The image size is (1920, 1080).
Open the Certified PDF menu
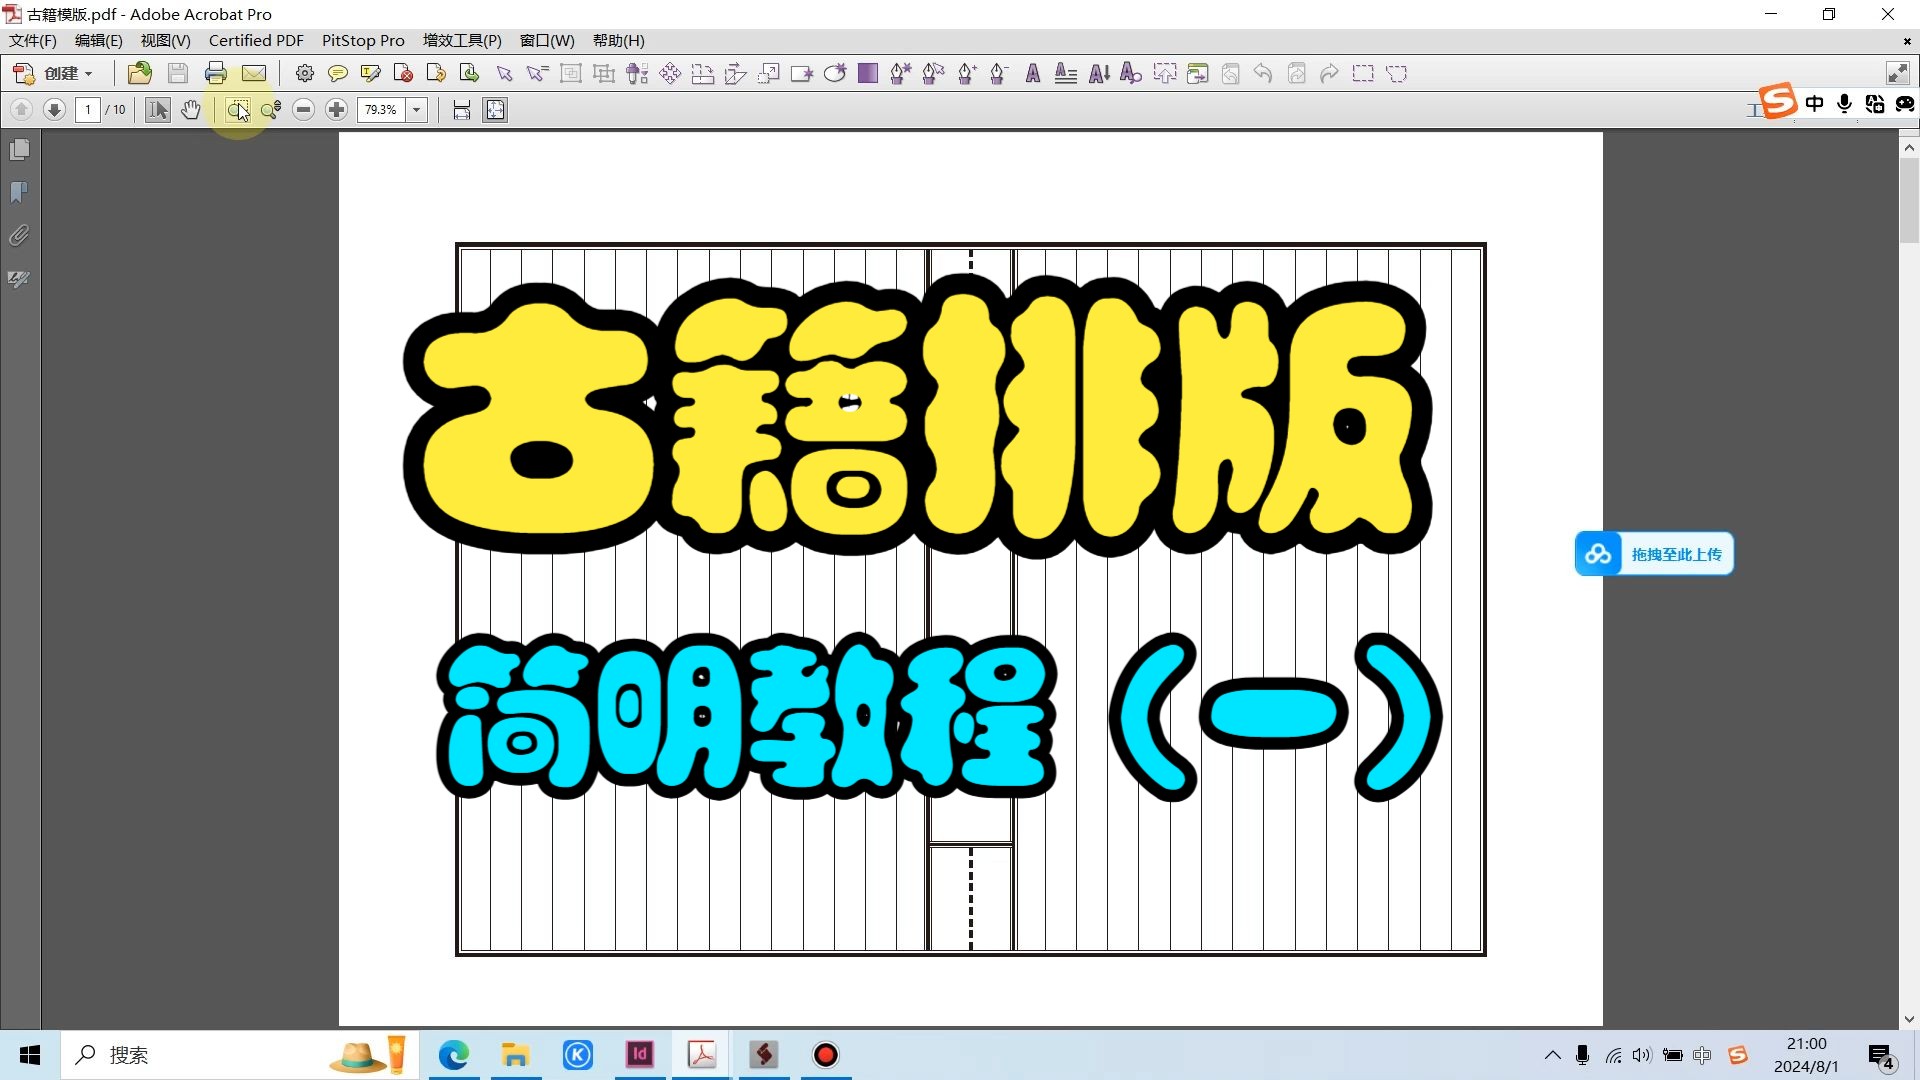pos(256,40)
